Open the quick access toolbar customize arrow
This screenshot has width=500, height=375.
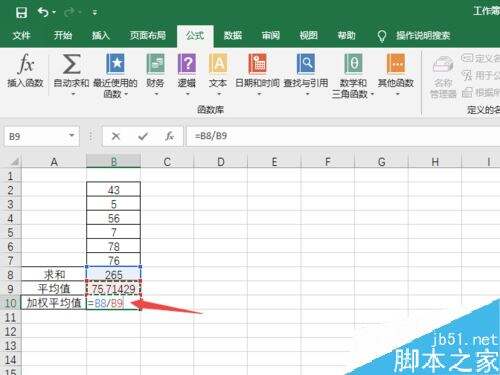(95, 13)
